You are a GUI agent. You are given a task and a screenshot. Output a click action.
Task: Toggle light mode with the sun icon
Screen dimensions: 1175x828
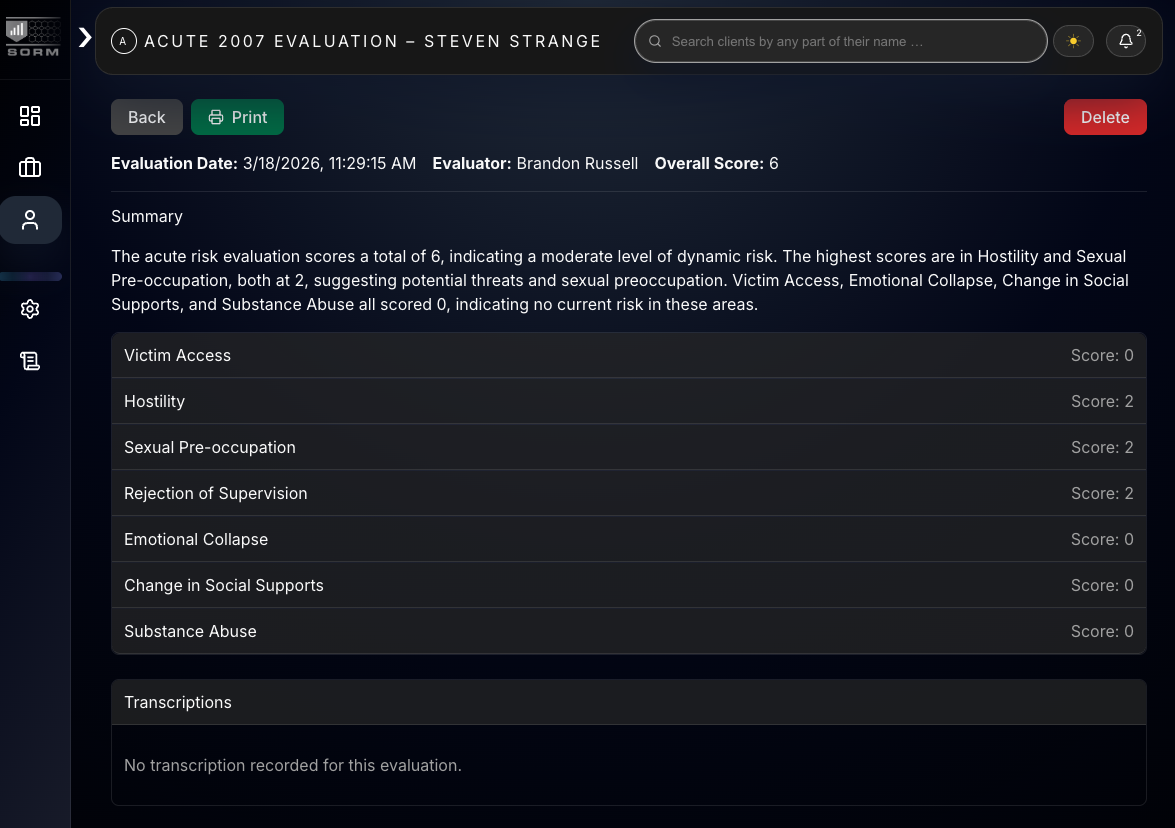(x=1073, y=40)
